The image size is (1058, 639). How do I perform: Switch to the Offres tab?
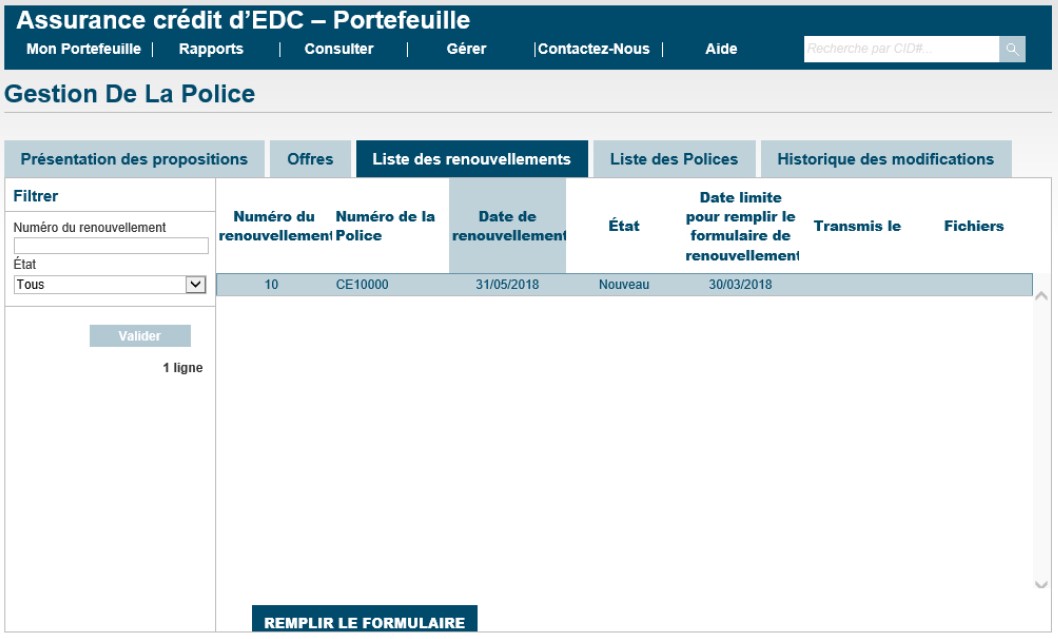click(x=310, y=159)
